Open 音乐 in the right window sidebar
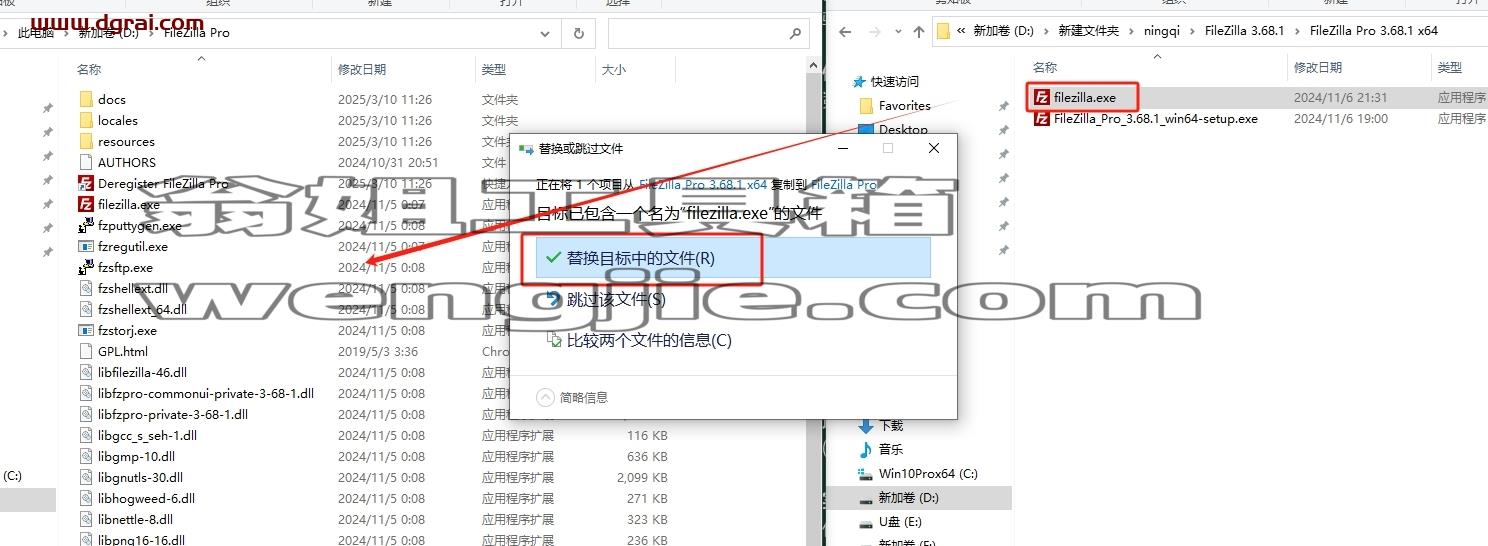Screen dimensions: 1488x546 [x=891, y=450]
